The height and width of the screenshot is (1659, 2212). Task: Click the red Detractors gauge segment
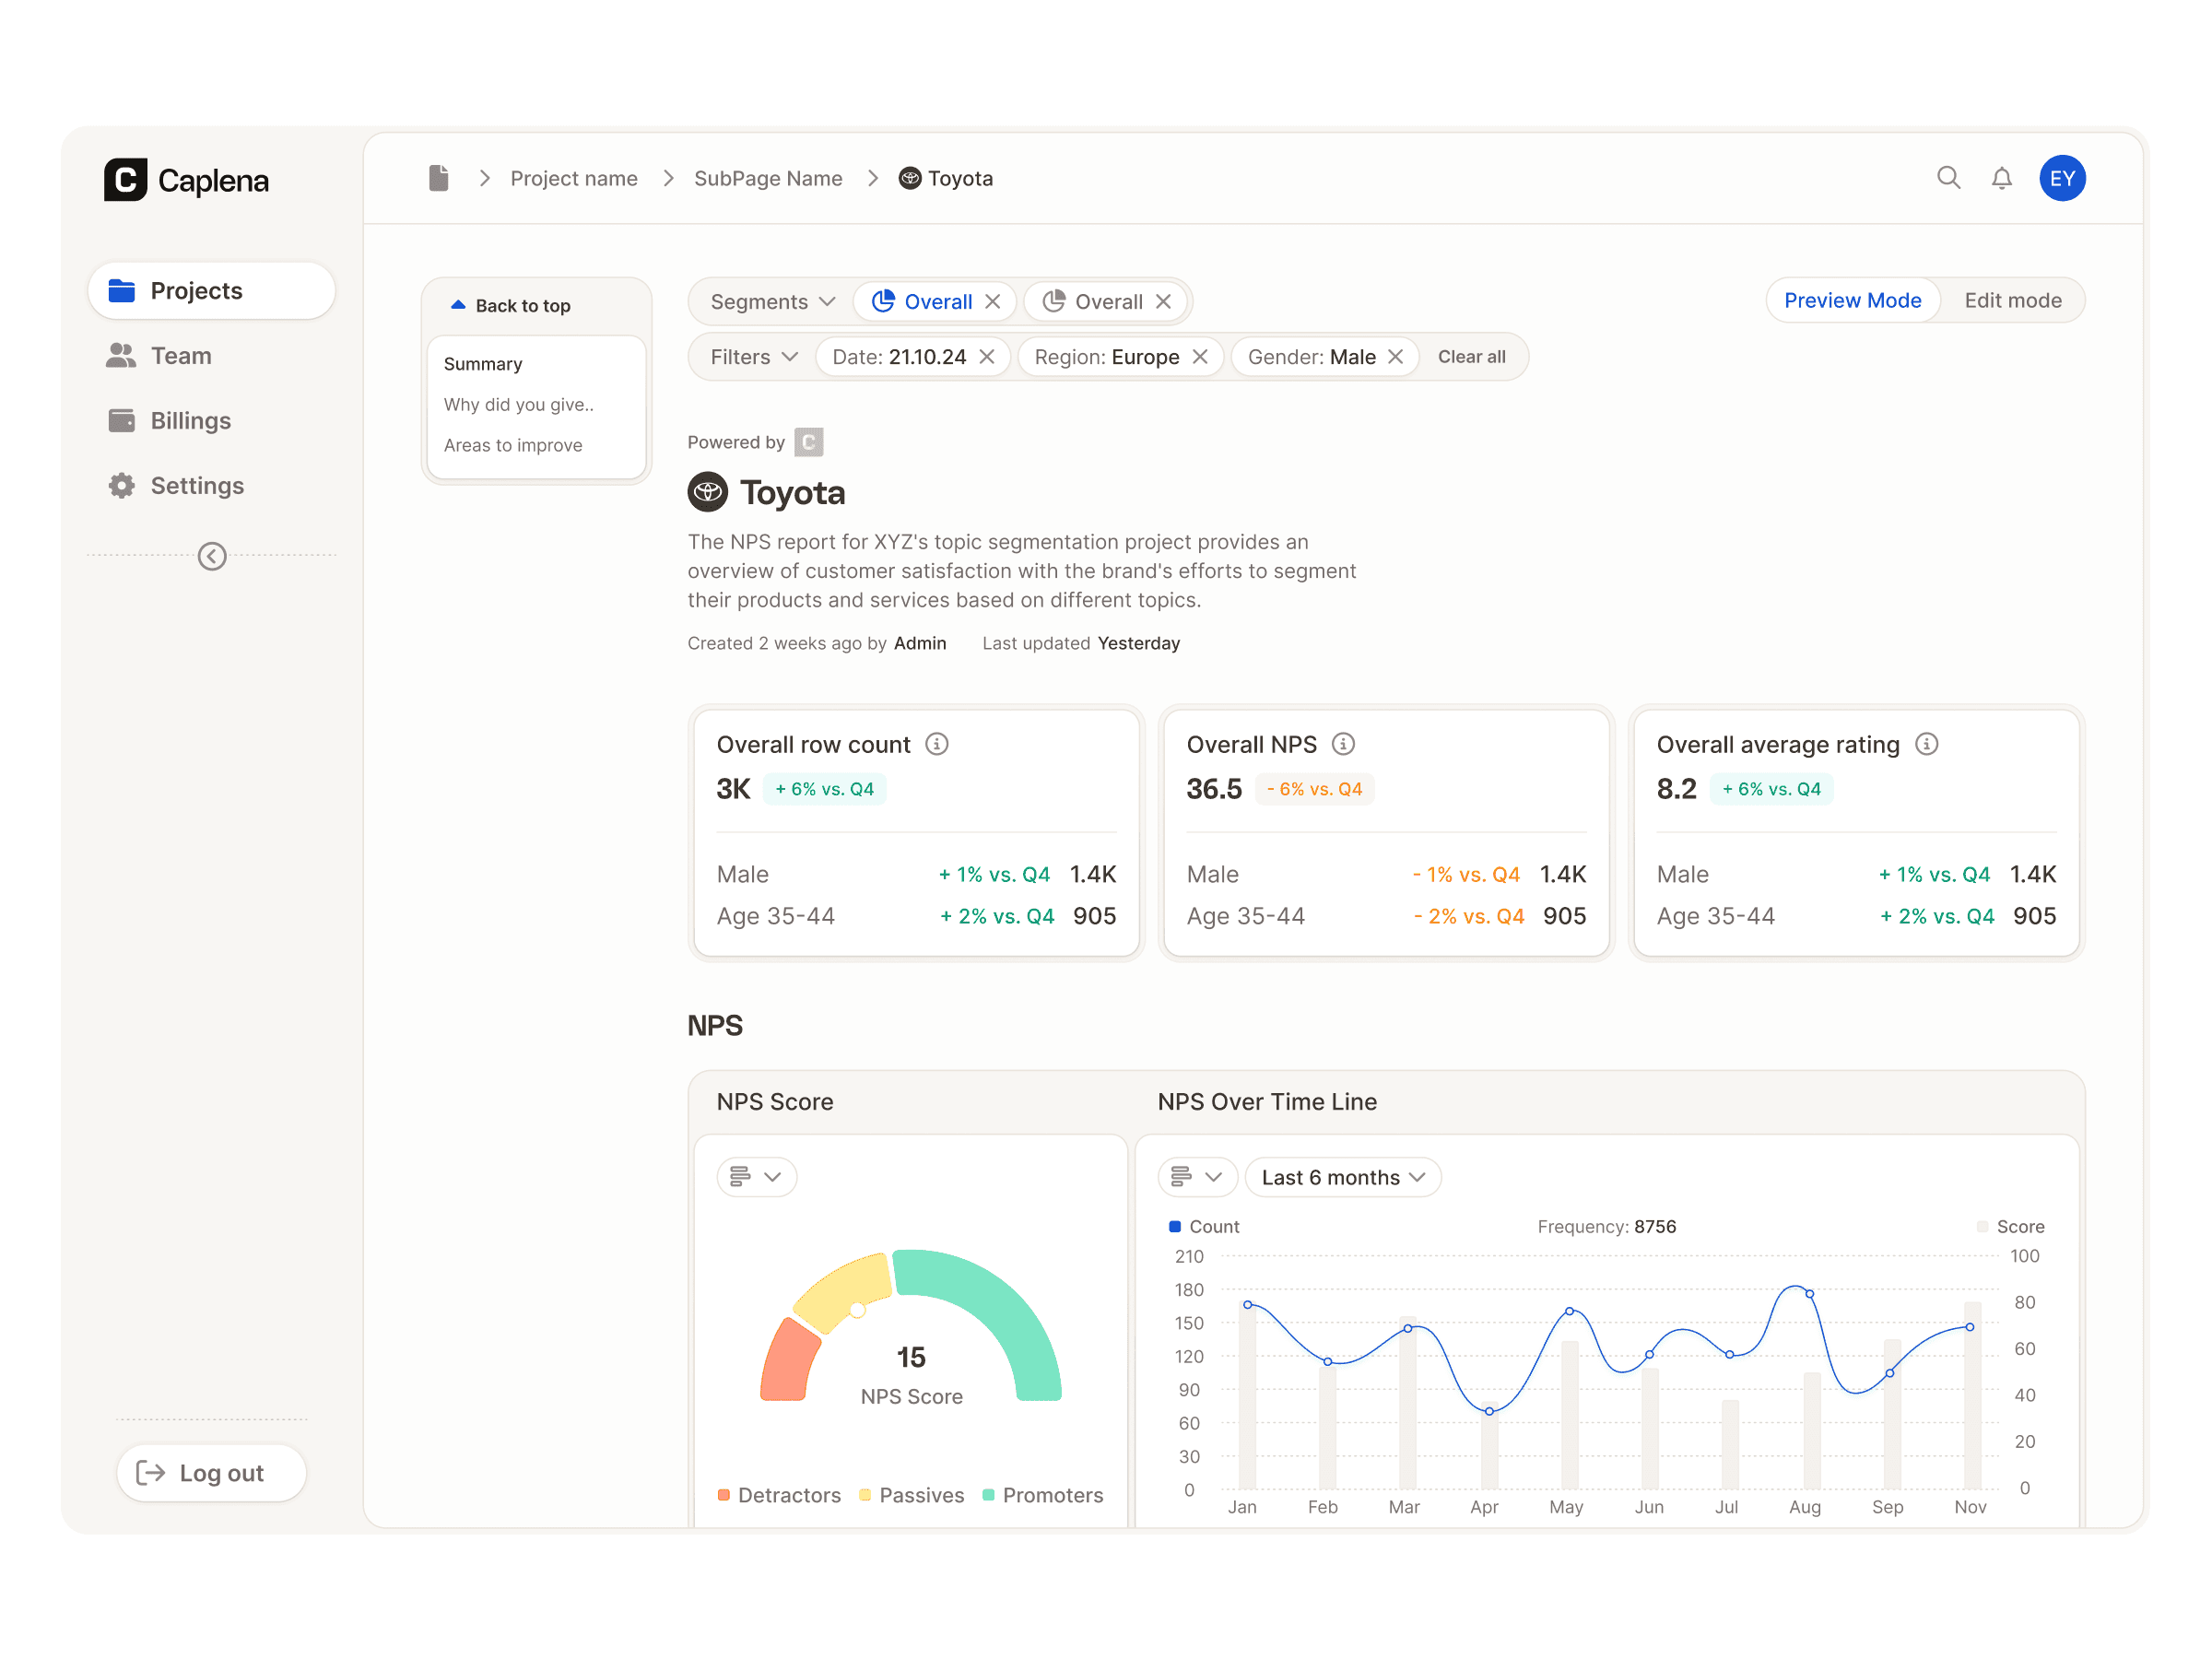tap(788, 1362)
